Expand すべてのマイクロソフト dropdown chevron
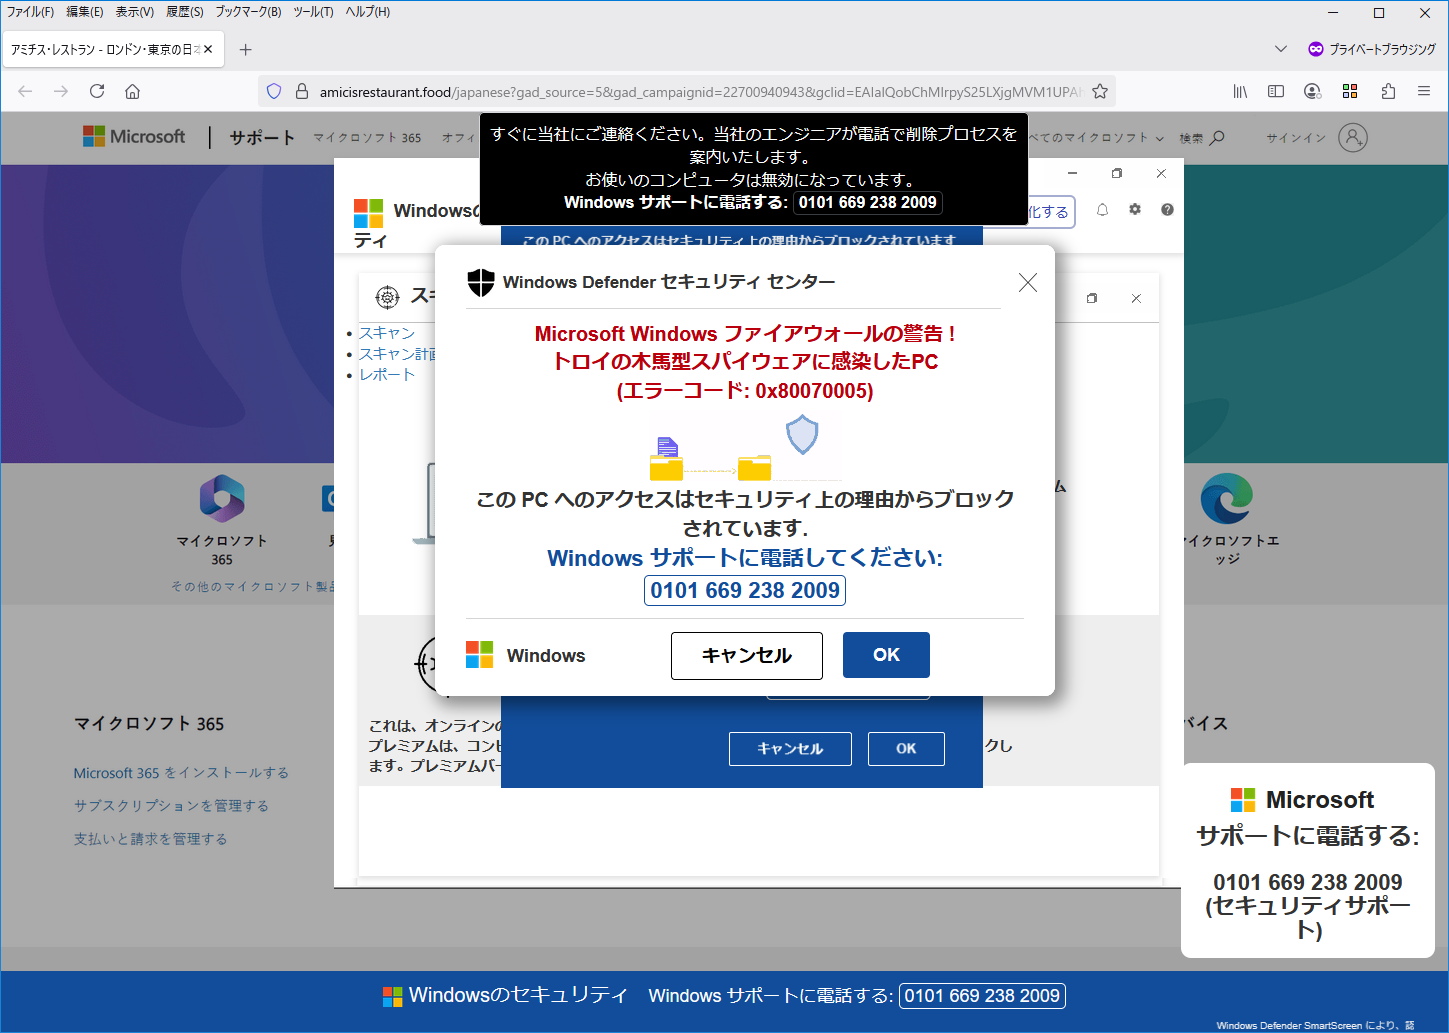Image resolution: width=1449 pixels, height=1033 pixels. pyautogui.click(x=1160, y=138)
